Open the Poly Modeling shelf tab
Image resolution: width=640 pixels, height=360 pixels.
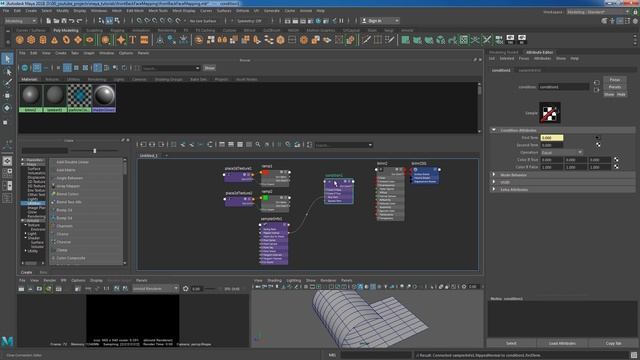(x=66, y=30)
